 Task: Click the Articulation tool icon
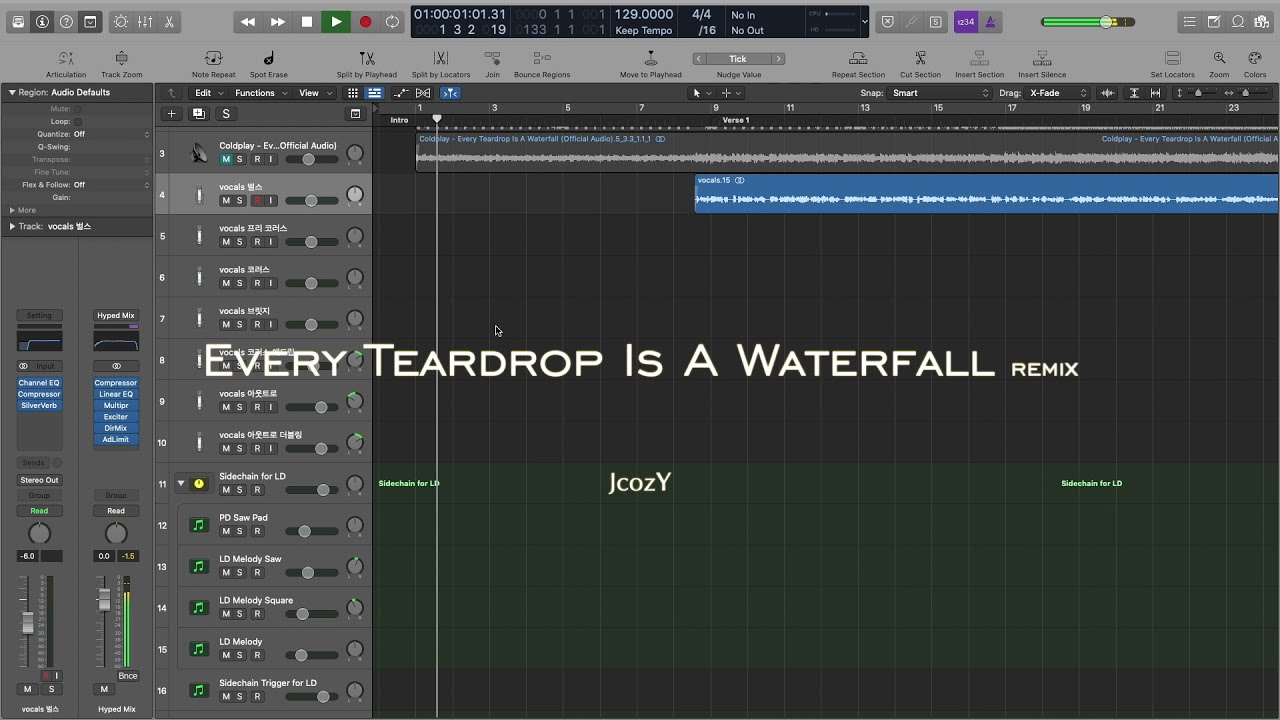(66, 59)
